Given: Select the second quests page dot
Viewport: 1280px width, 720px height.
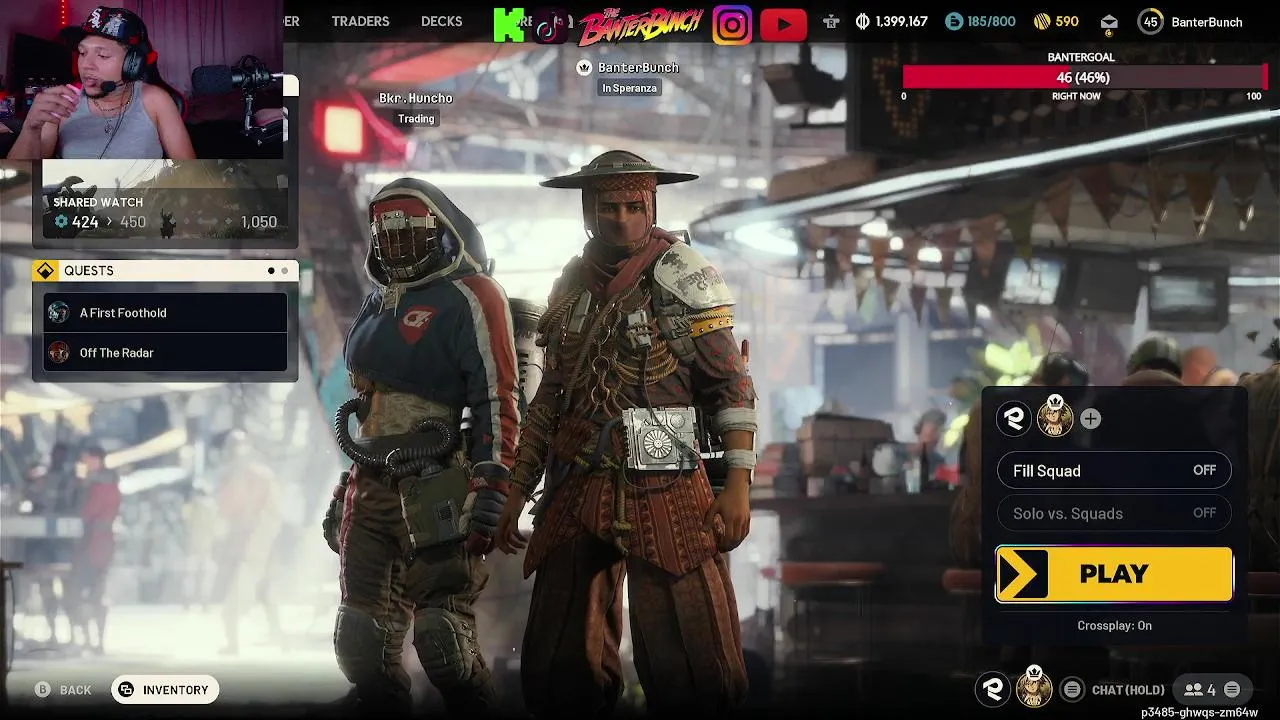Looking at the screenshot, I should (x=285, y=271).
